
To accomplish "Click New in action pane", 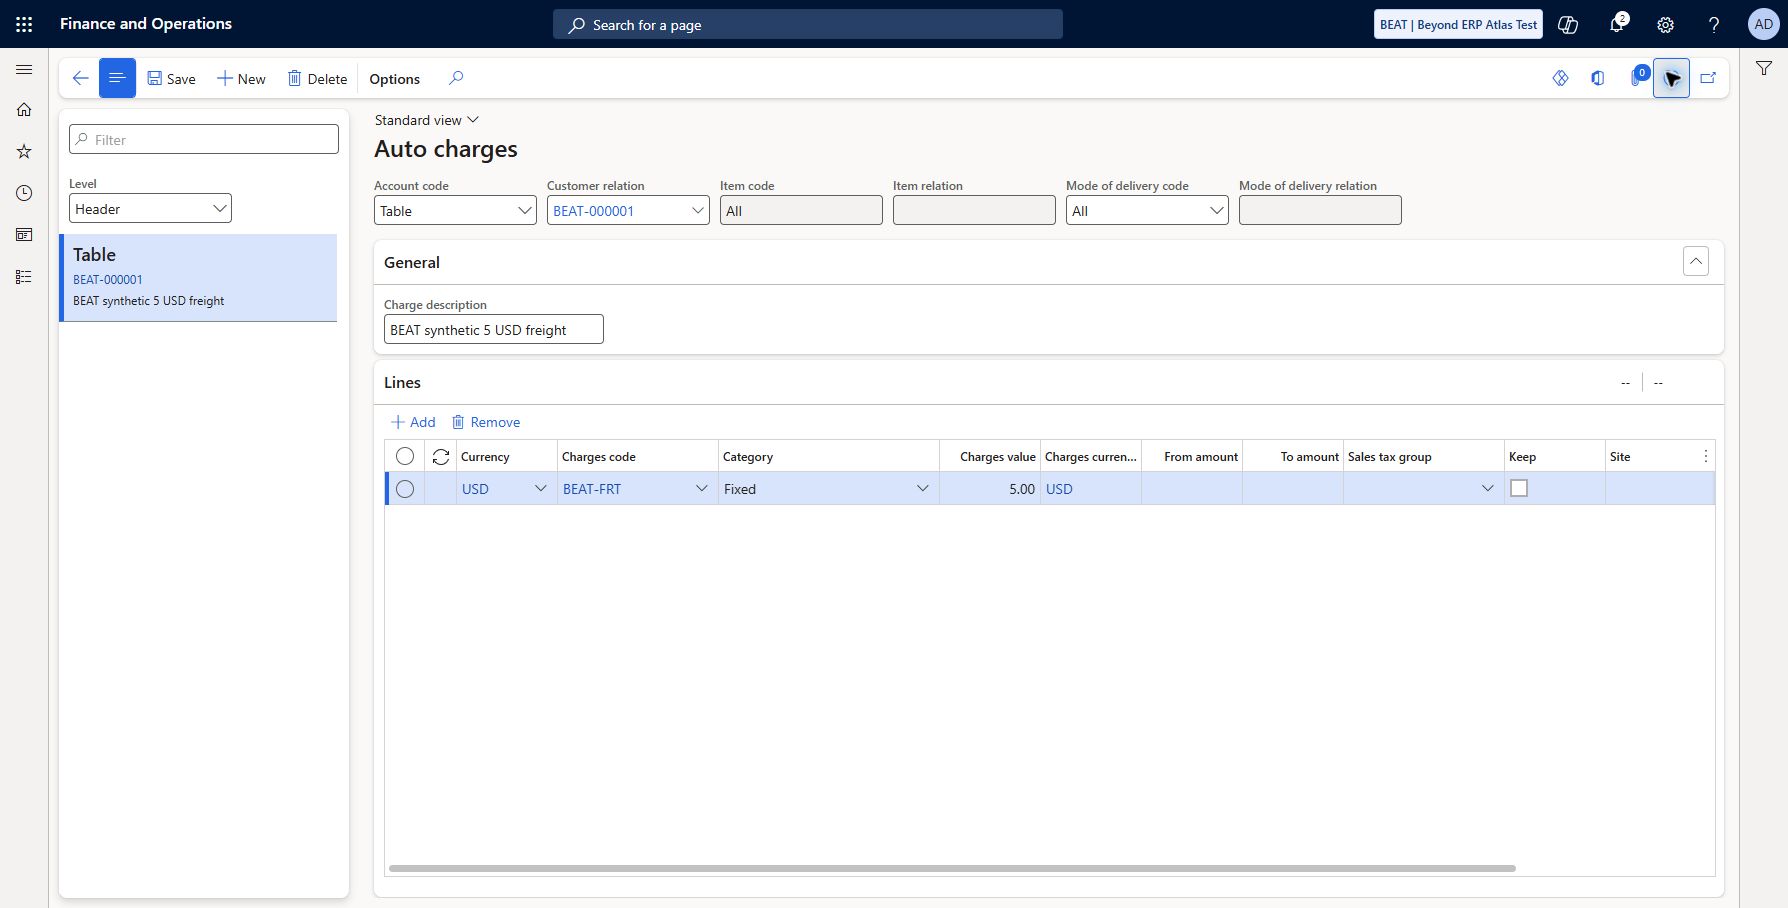I will pos(241,79).
